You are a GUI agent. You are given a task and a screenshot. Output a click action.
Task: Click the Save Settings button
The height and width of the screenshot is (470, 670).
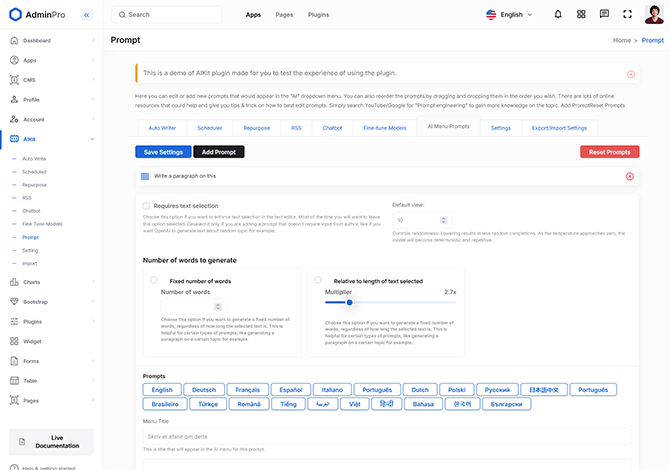[x=163, y=152]
